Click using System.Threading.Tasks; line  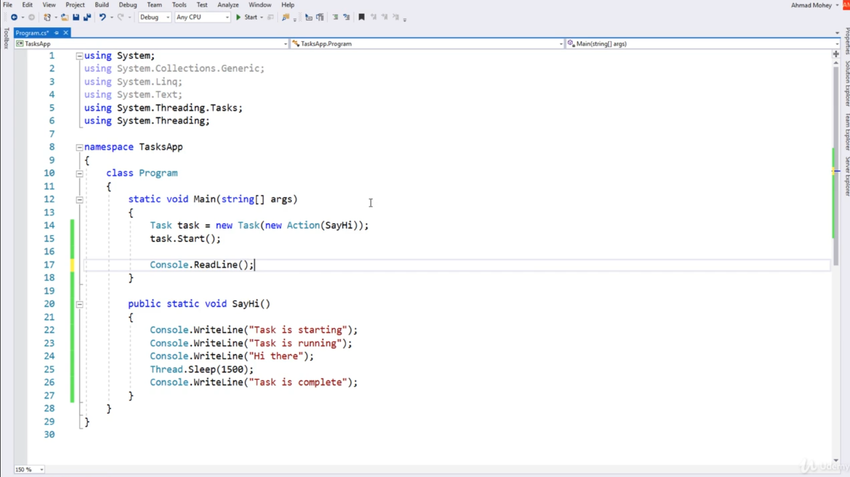tap(163, 108)
